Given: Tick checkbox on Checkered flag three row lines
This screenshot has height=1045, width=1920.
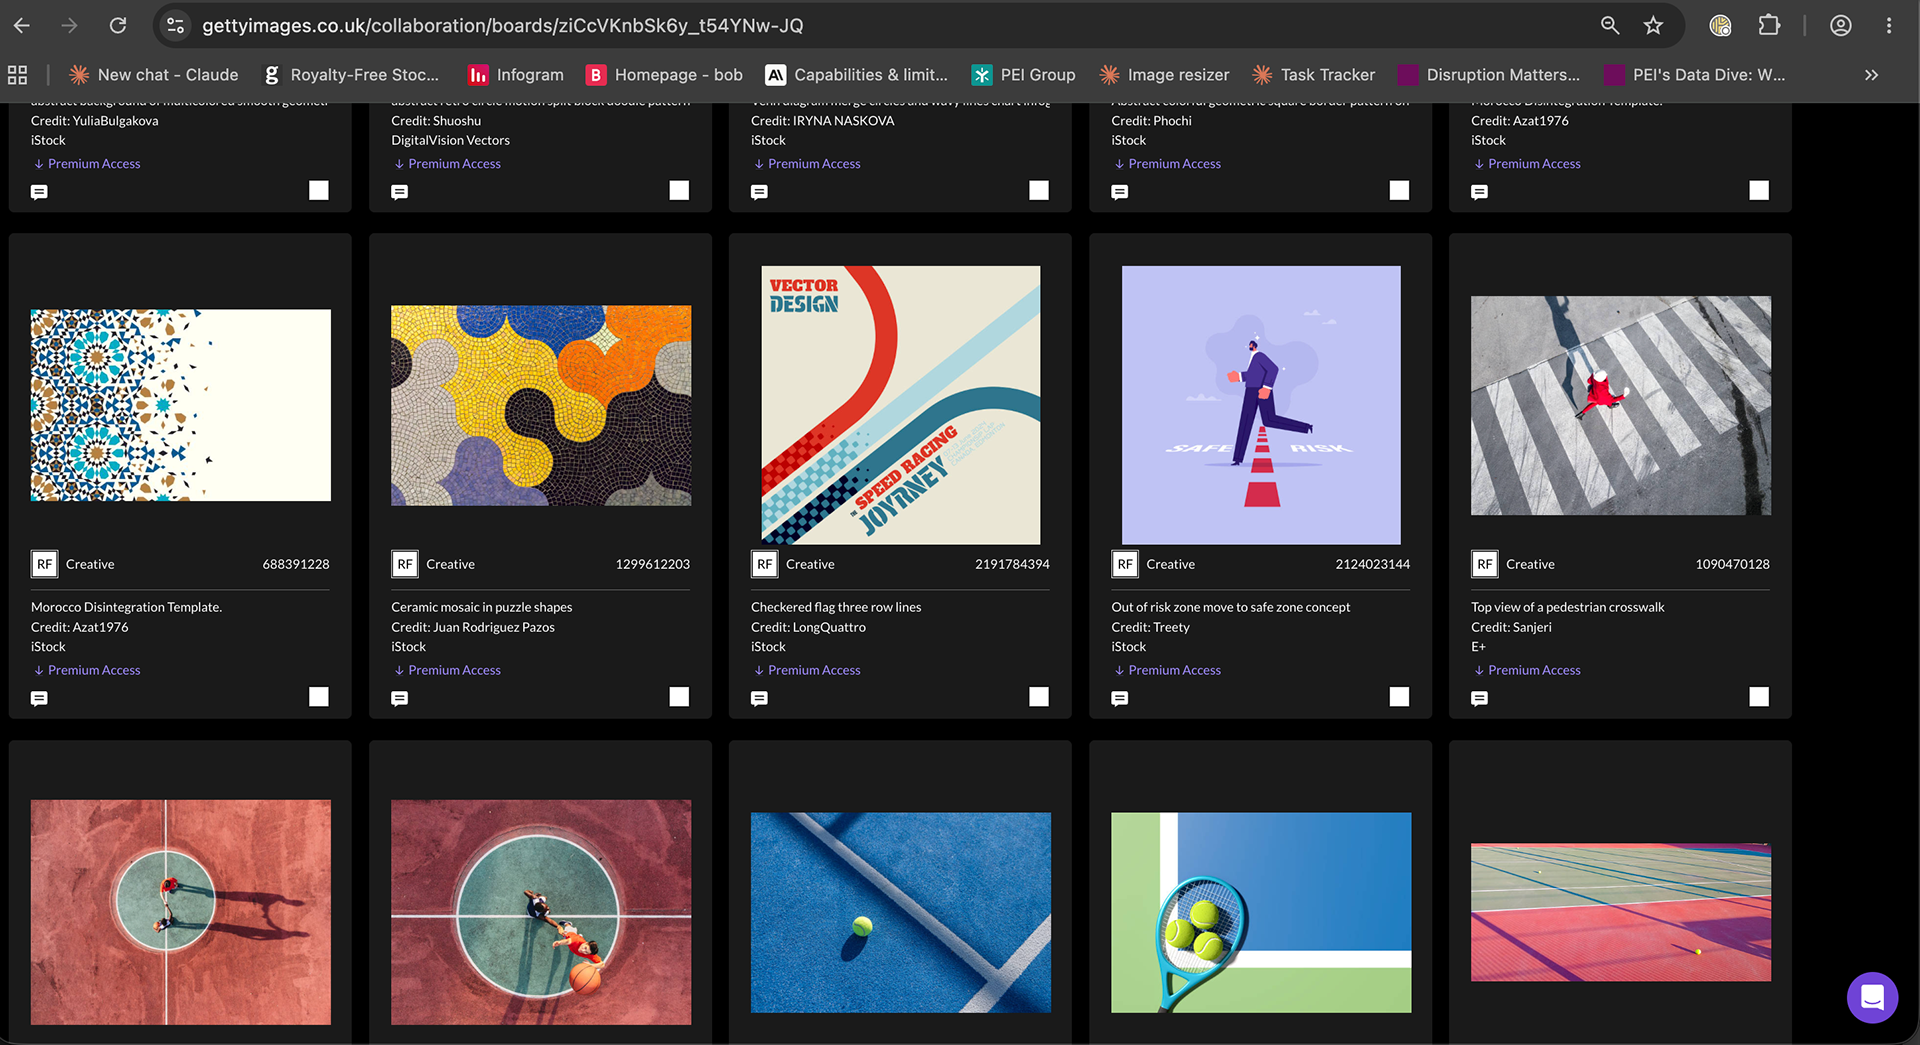Looking at the screenshot, I should [1039, 697].
